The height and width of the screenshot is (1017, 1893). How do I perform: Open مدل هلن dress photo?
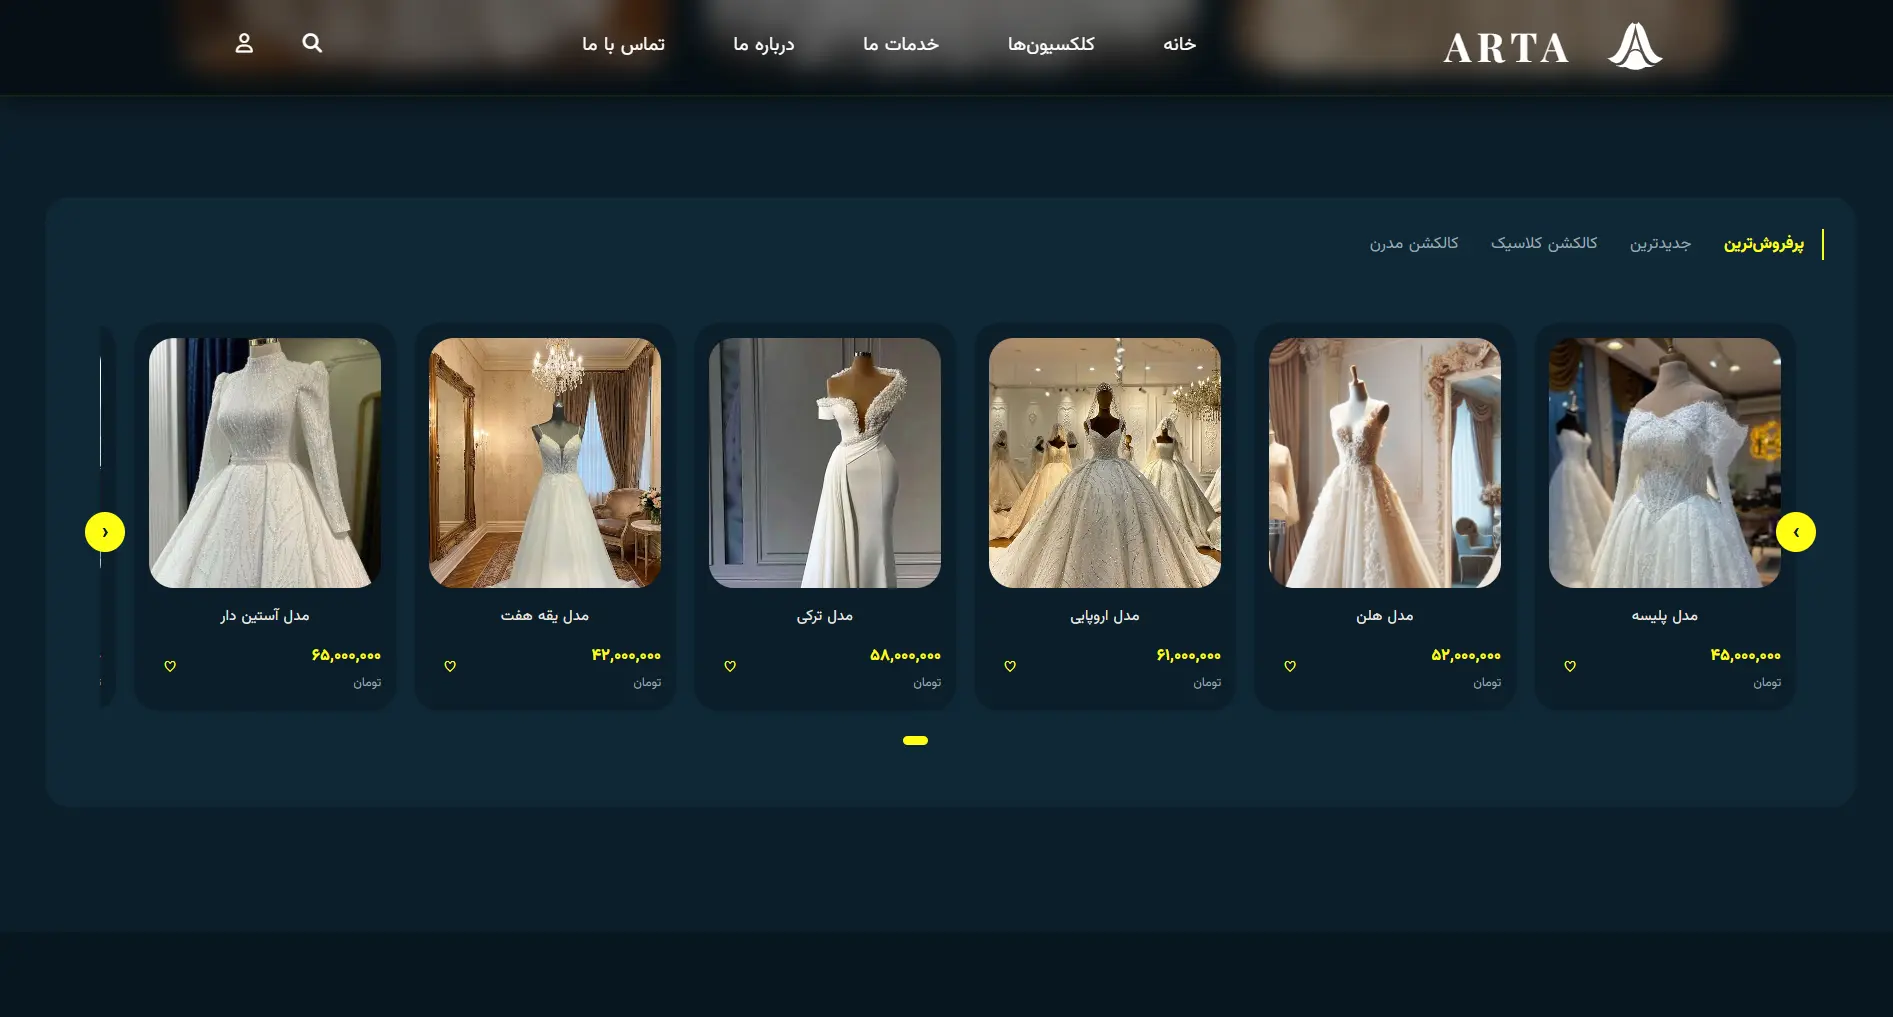1385,463
